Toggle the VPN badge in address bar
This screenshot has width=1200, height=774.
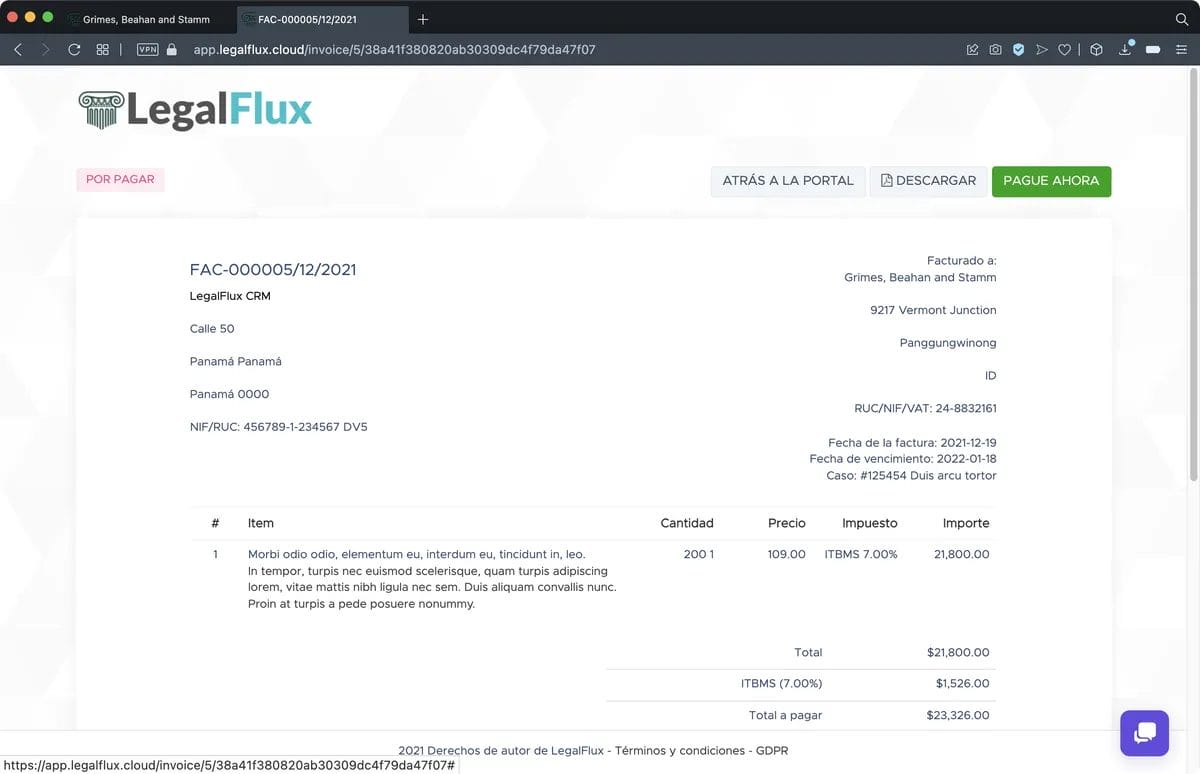(x=147, y=49)
